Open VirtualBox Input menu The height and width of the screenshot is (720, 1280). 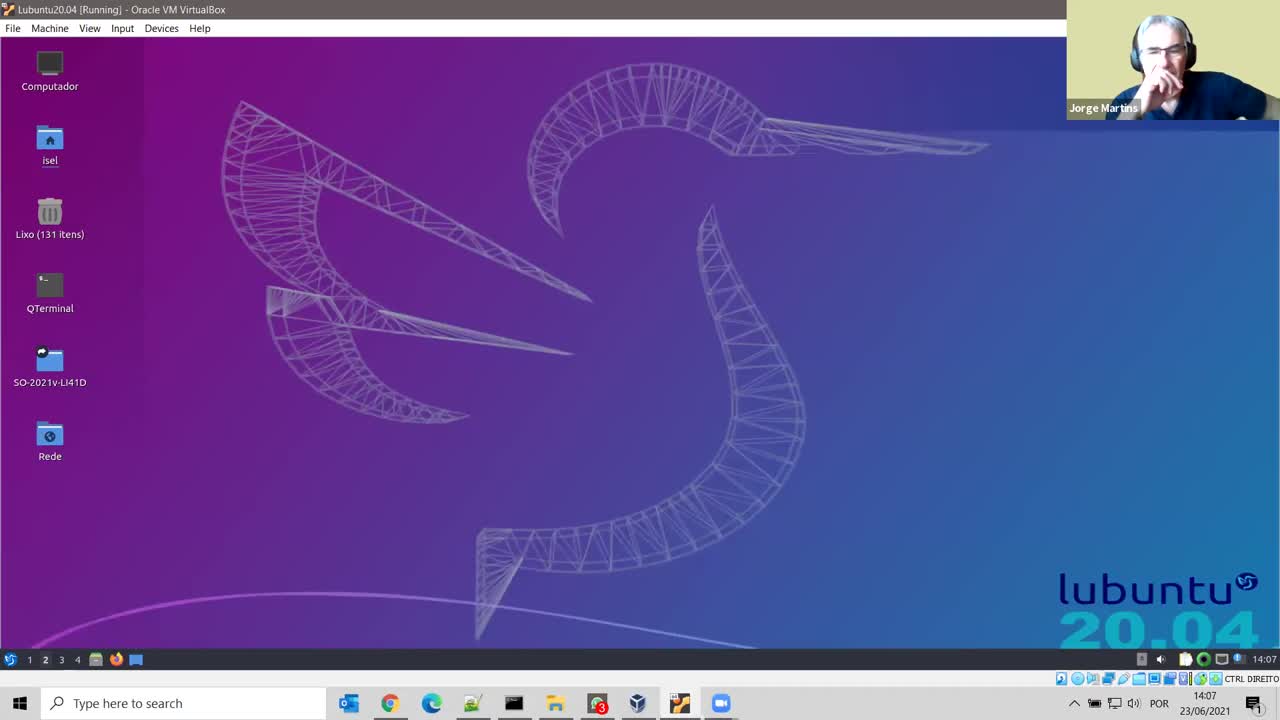(x=122, y=28)
